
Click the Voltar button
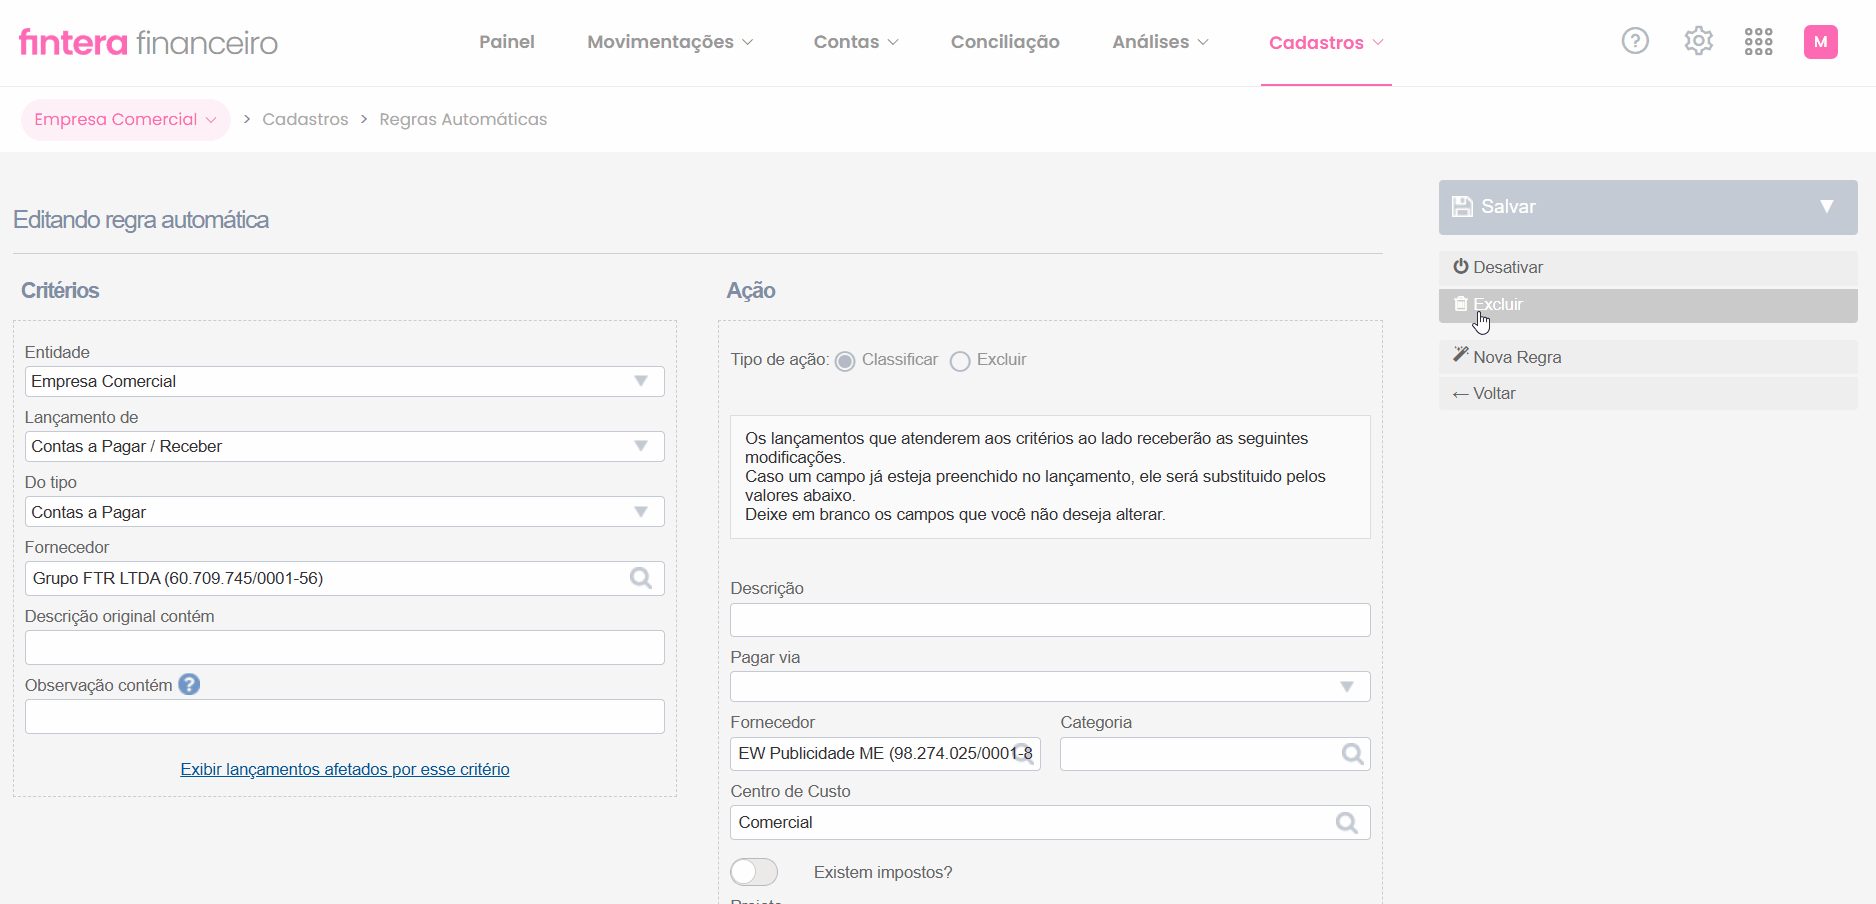coord(1648,393)
